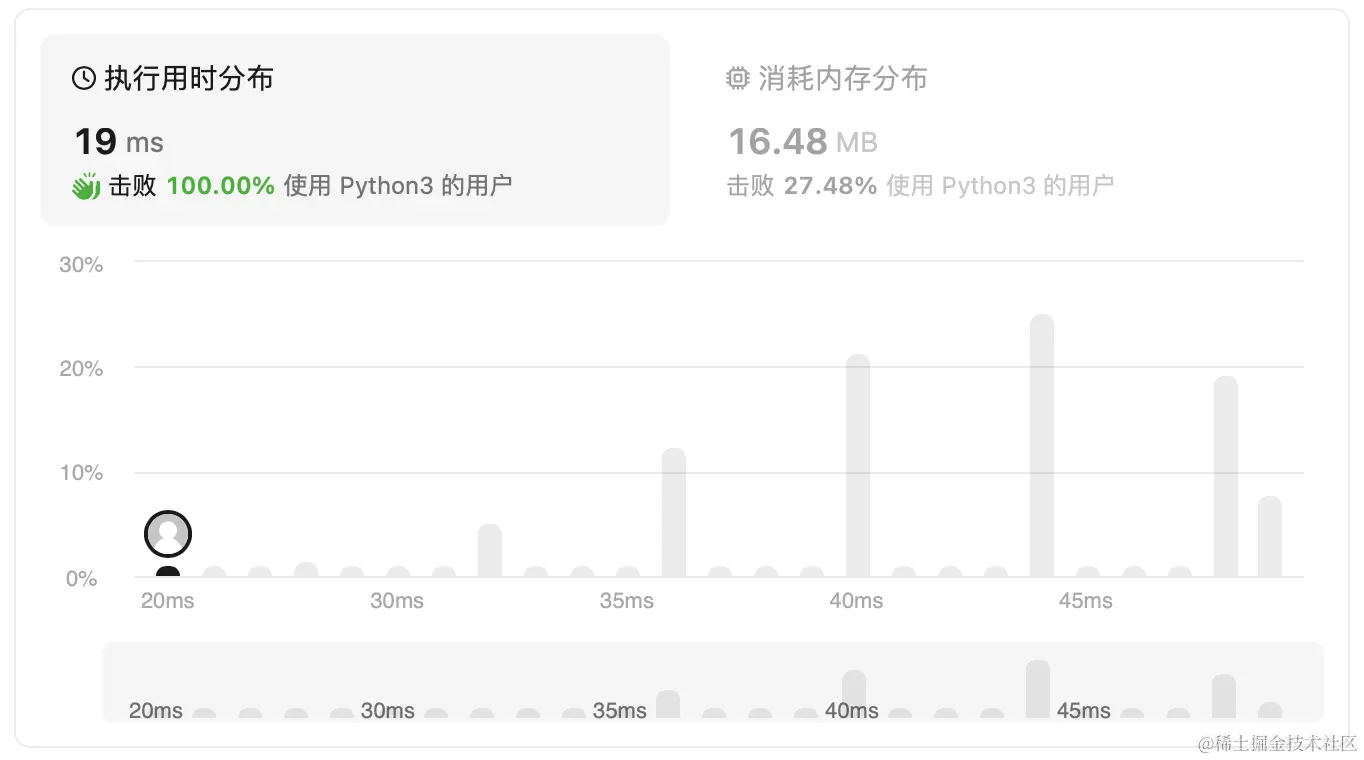Switch to the 消耗内存分布 memory tab
Viewport: 1364px width, 760px height.
click(x=1010, y=130)
